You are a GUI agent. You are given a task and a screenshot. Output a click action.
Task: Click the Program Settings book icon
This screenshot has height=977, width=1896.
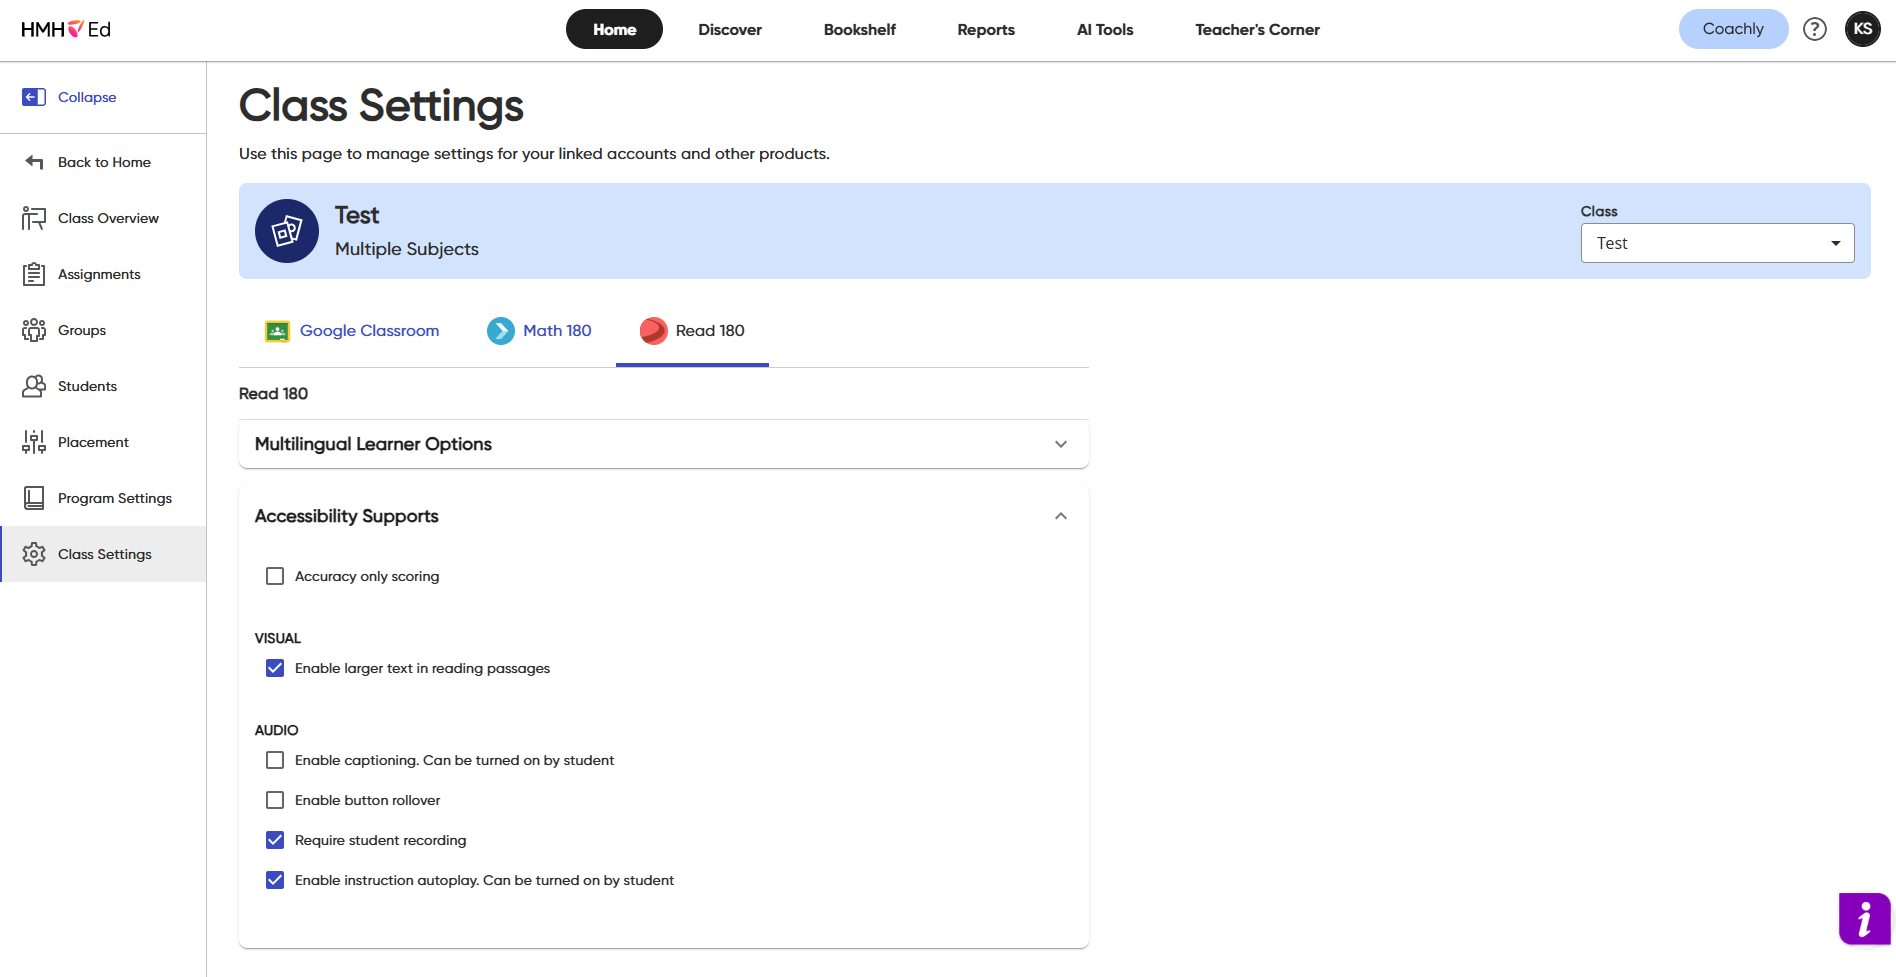click(34, 498)
